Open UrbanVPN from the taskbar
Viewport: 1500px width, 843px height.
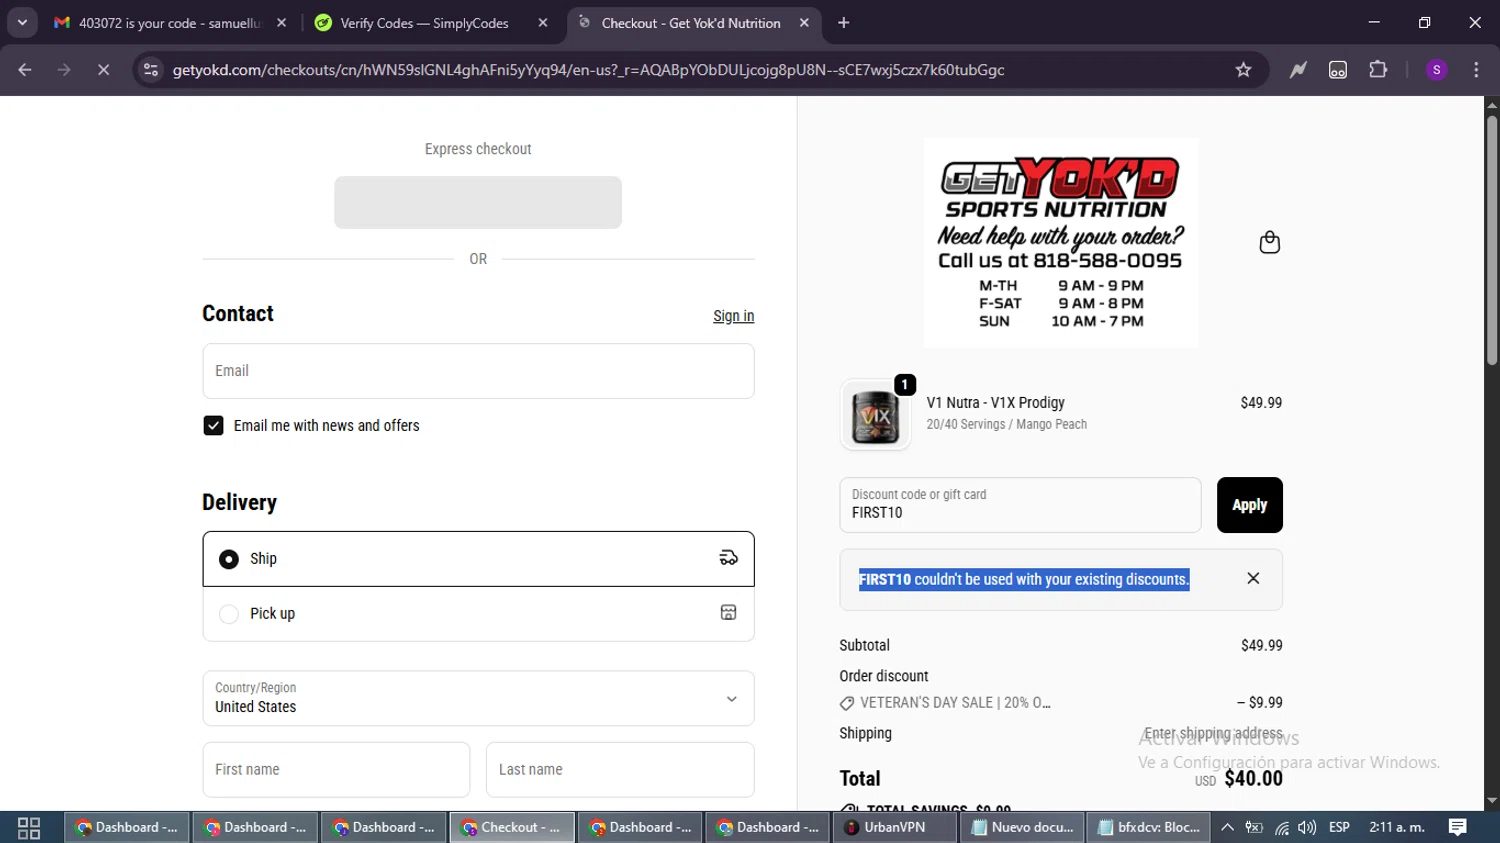point(894,827)
